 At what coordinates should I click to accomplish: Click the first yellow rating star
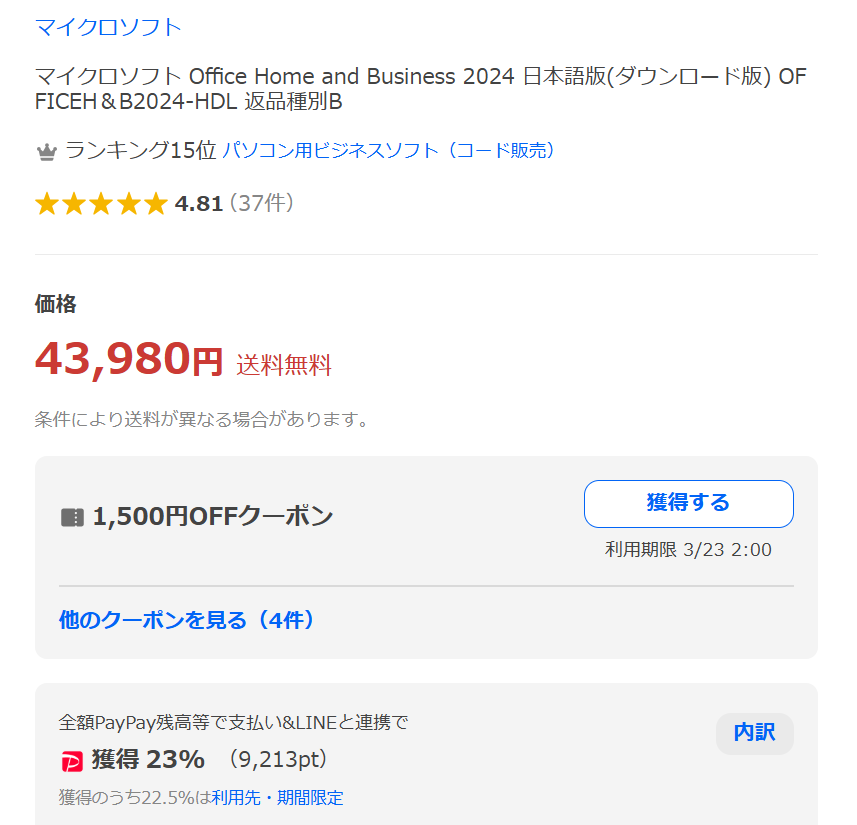[x=47, y=204]
